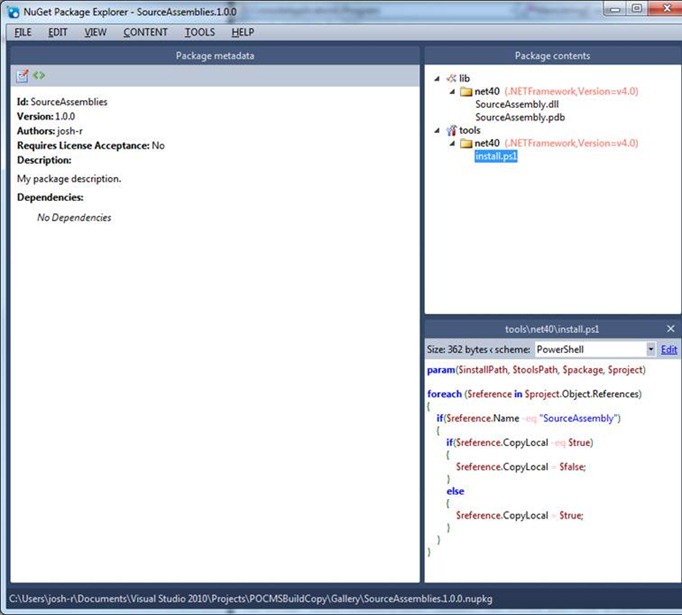Open the FILE menu

tap(23, 32)
